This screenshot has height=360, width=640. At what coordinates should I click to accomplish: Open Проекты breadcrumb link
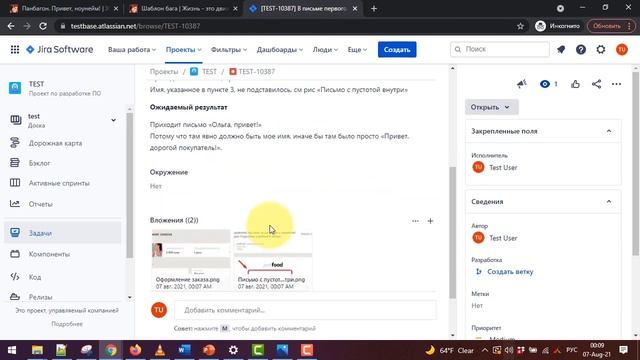164,71
